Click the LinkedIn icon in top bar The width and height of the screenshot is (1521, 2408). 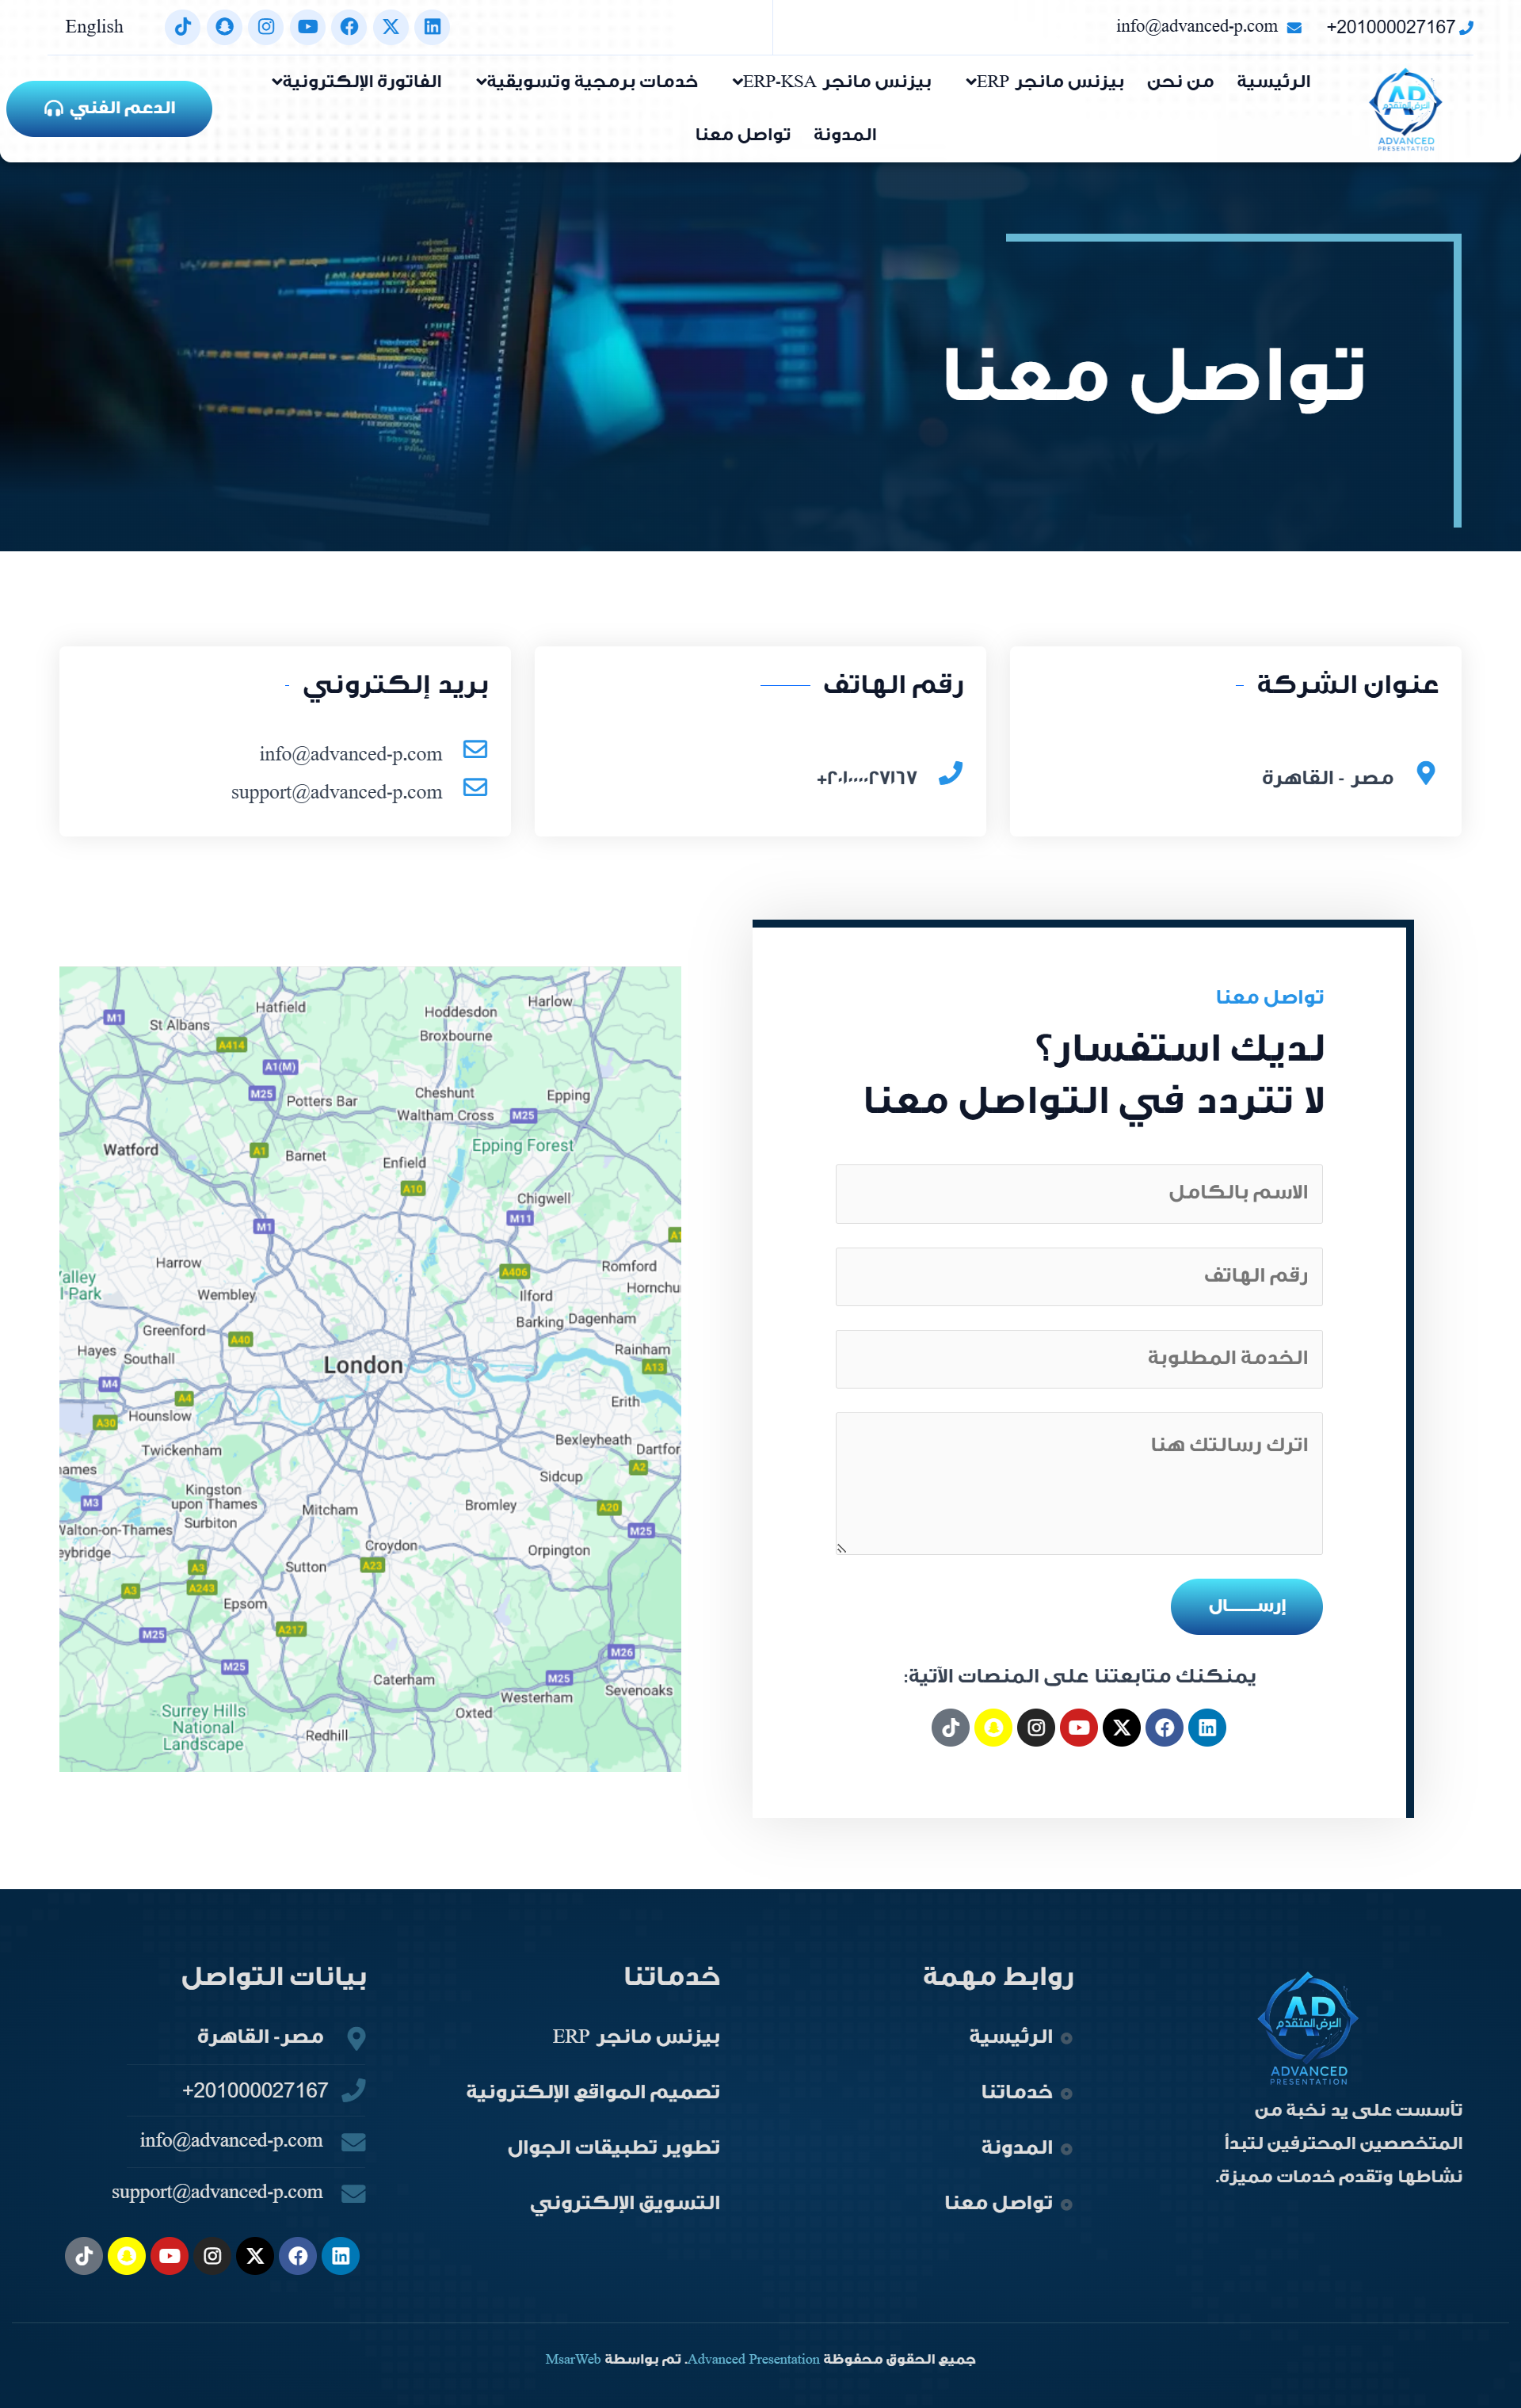coord(432,27)
